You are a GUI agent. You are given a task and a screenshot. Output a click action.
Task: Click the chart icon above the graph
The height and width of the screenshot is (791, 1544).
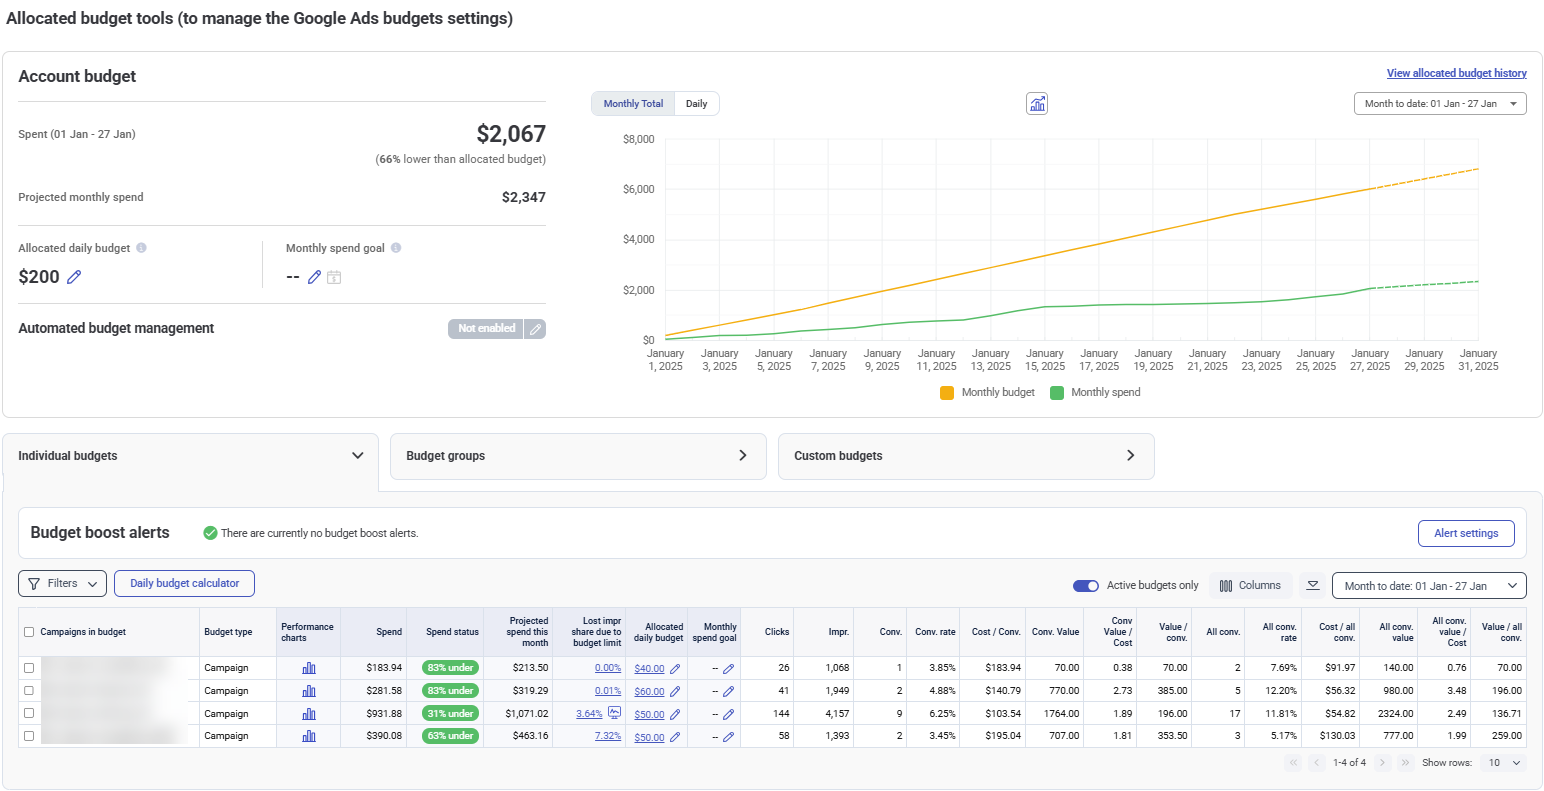(x=1037, y=104)
